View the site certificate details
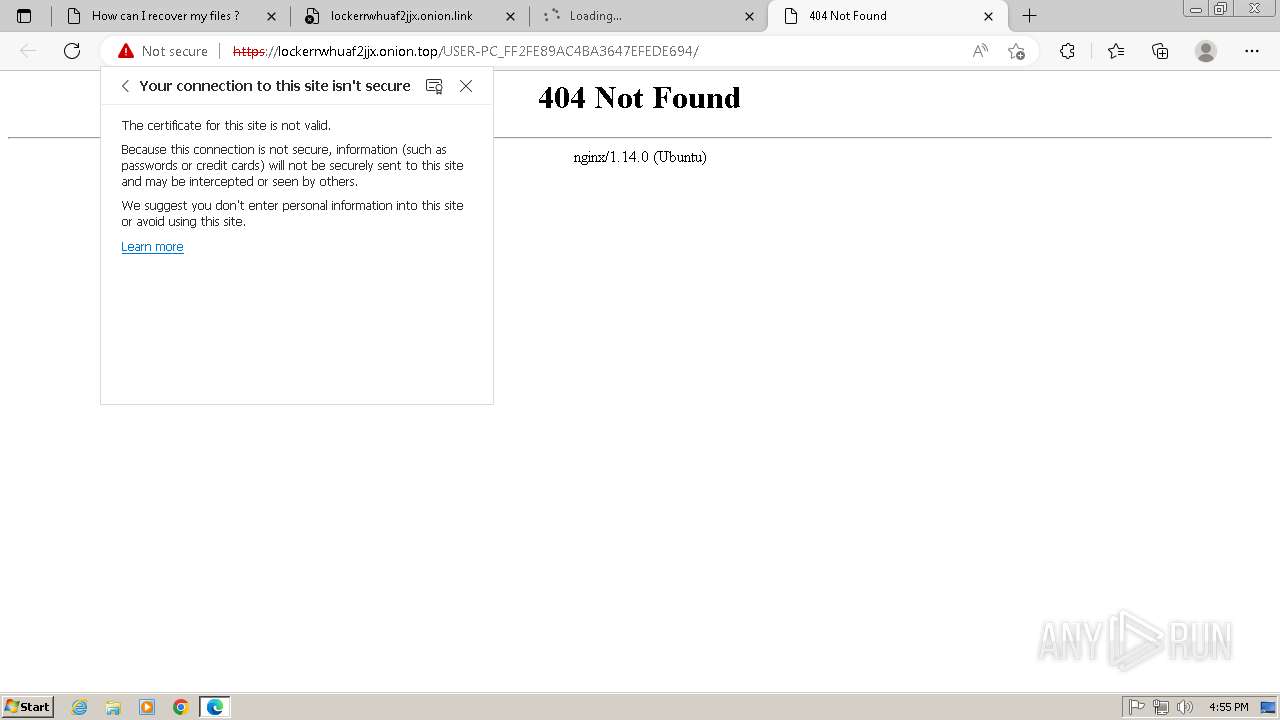 coord(434,86)
